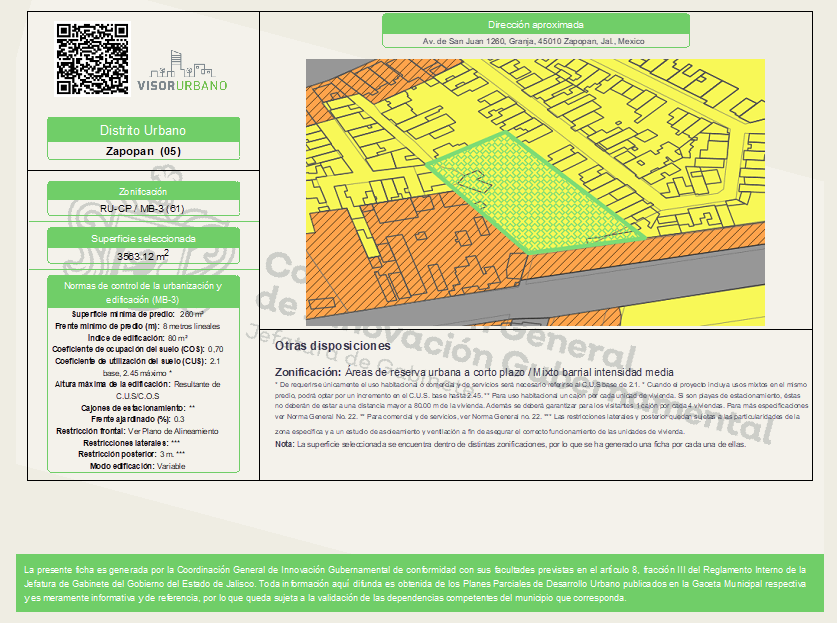Select the "Modo edificación: Variable" row

[138, 466]
